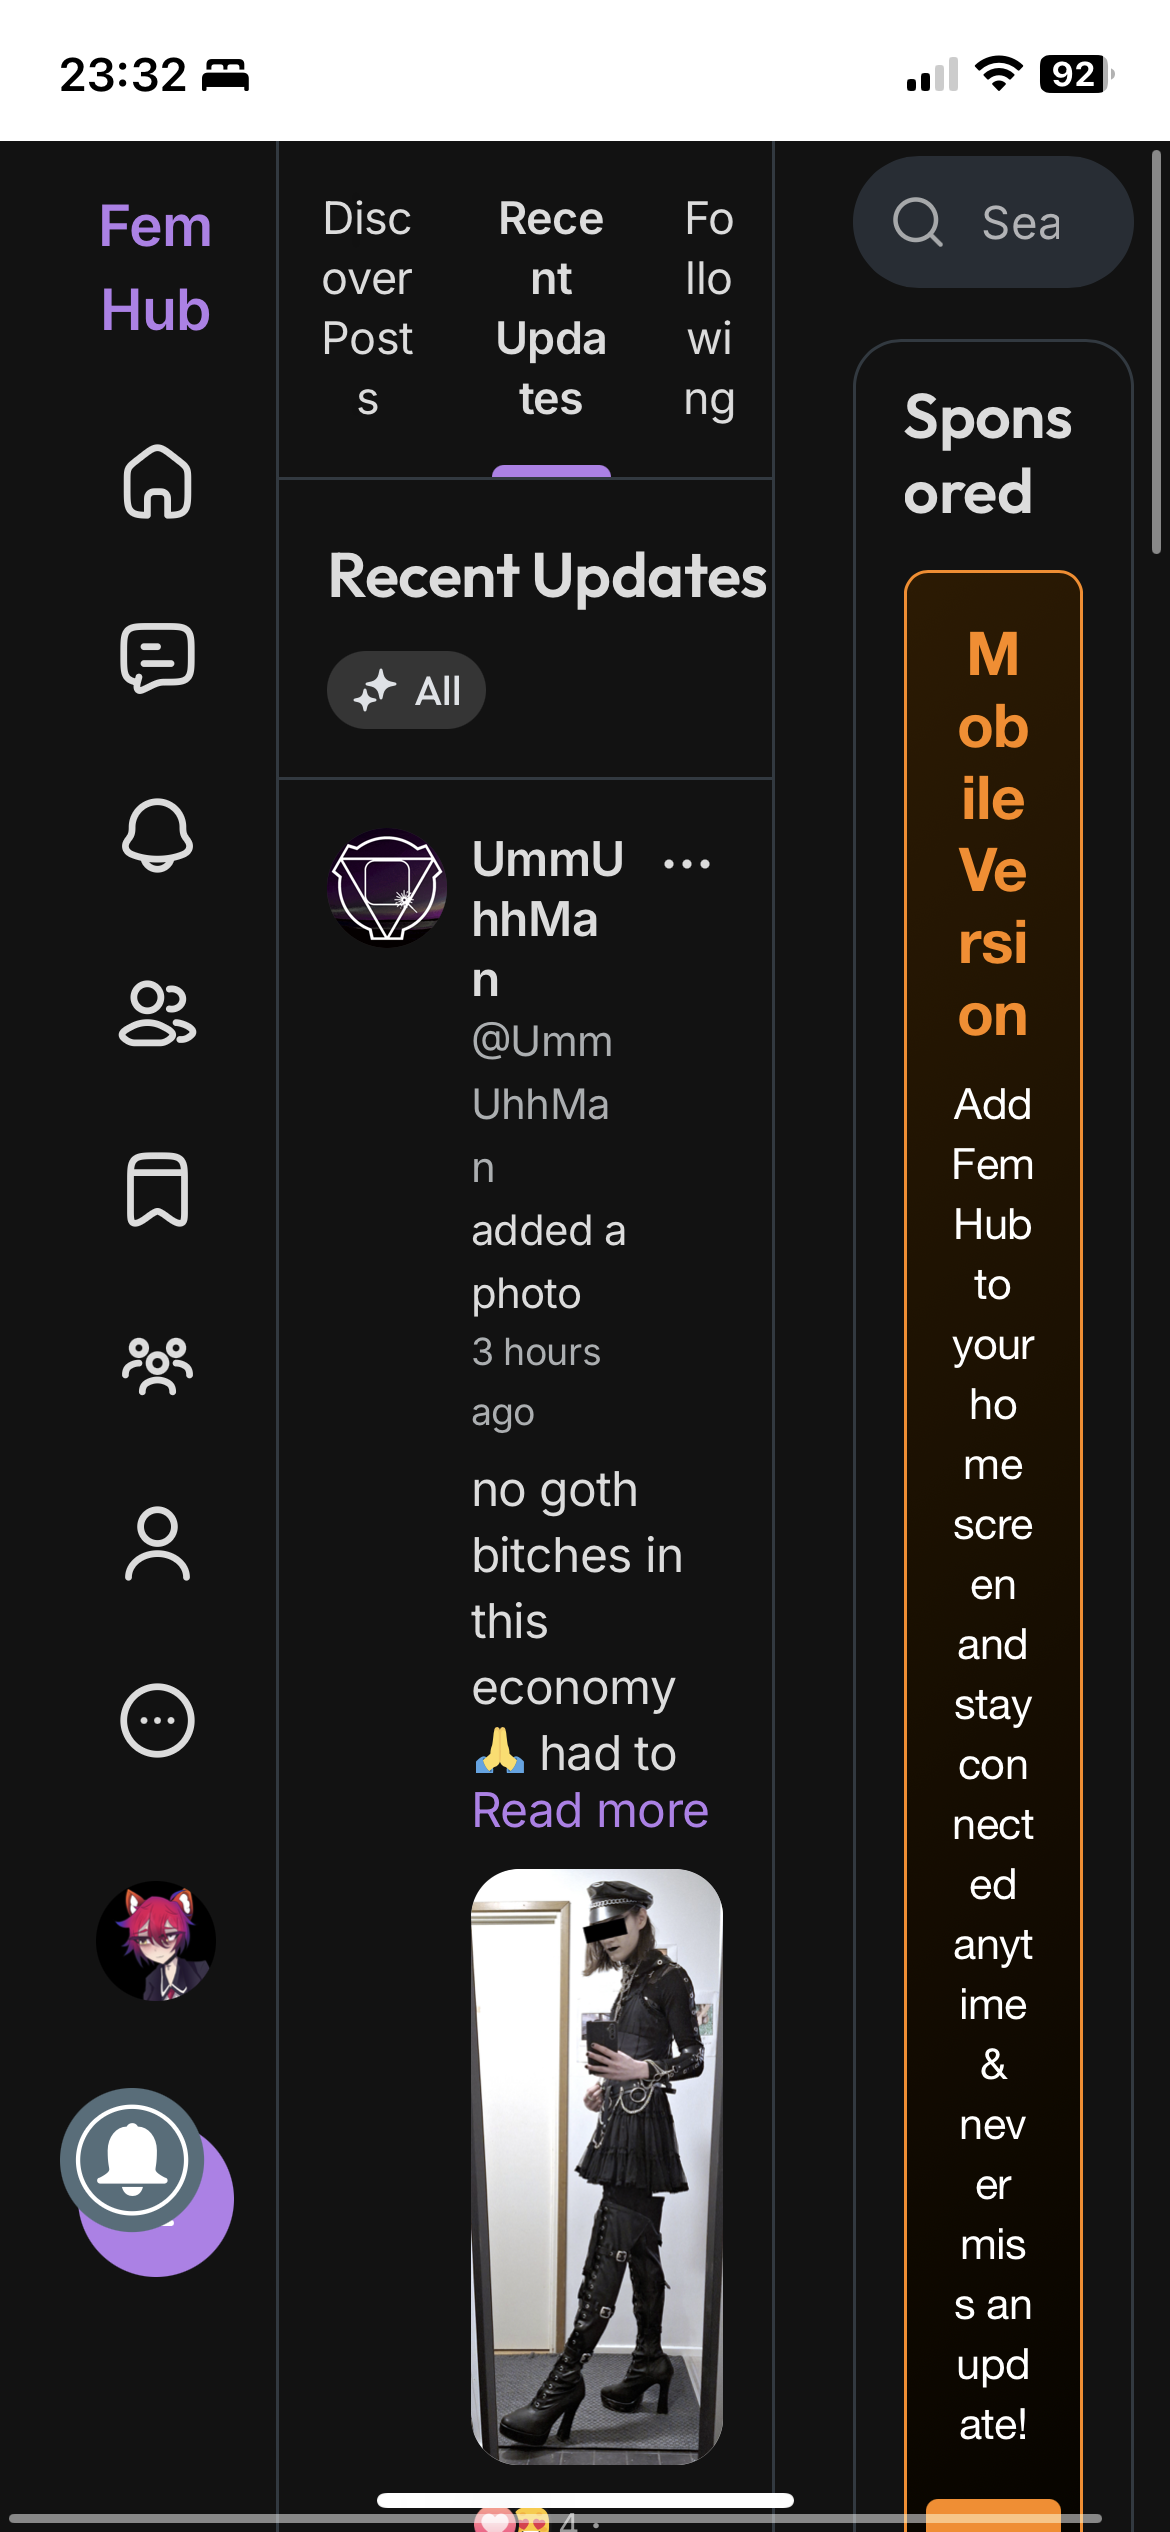Tap the floating bell notification button

click(x=132, y=2159)
